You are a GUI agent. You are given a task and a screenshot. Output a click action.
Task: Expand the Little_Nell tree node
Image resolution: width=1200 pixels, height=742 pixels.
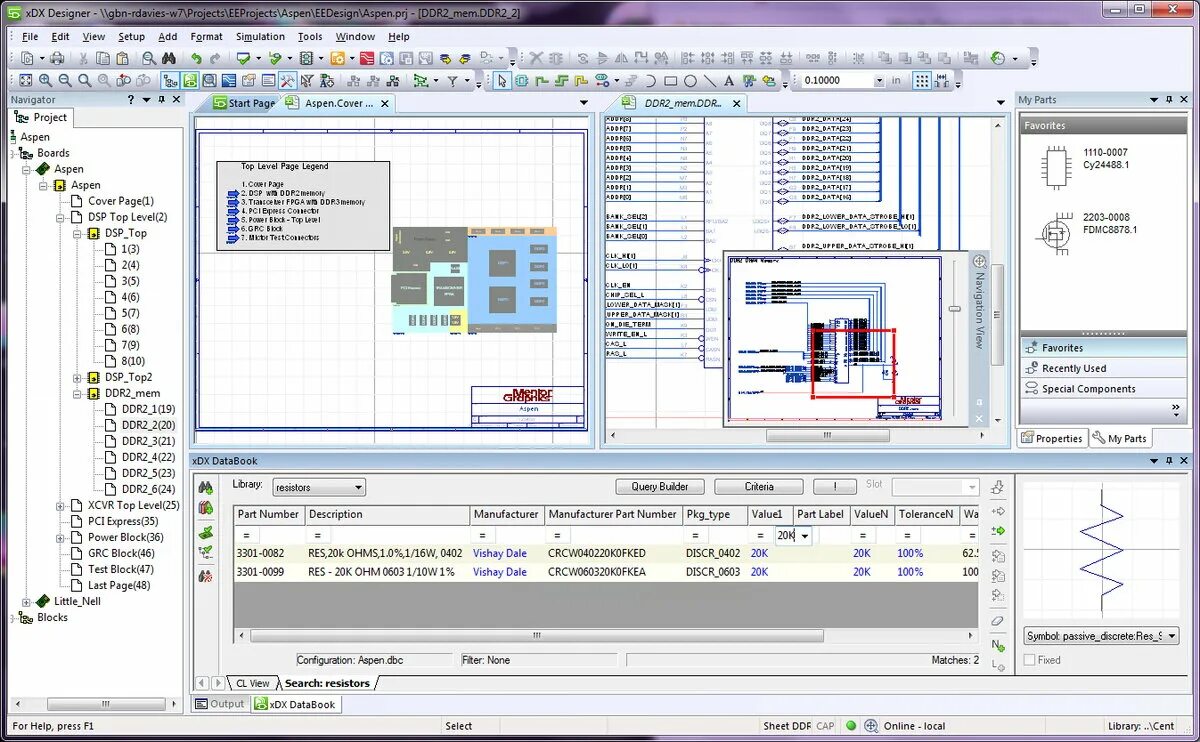[x=27, y=601]
